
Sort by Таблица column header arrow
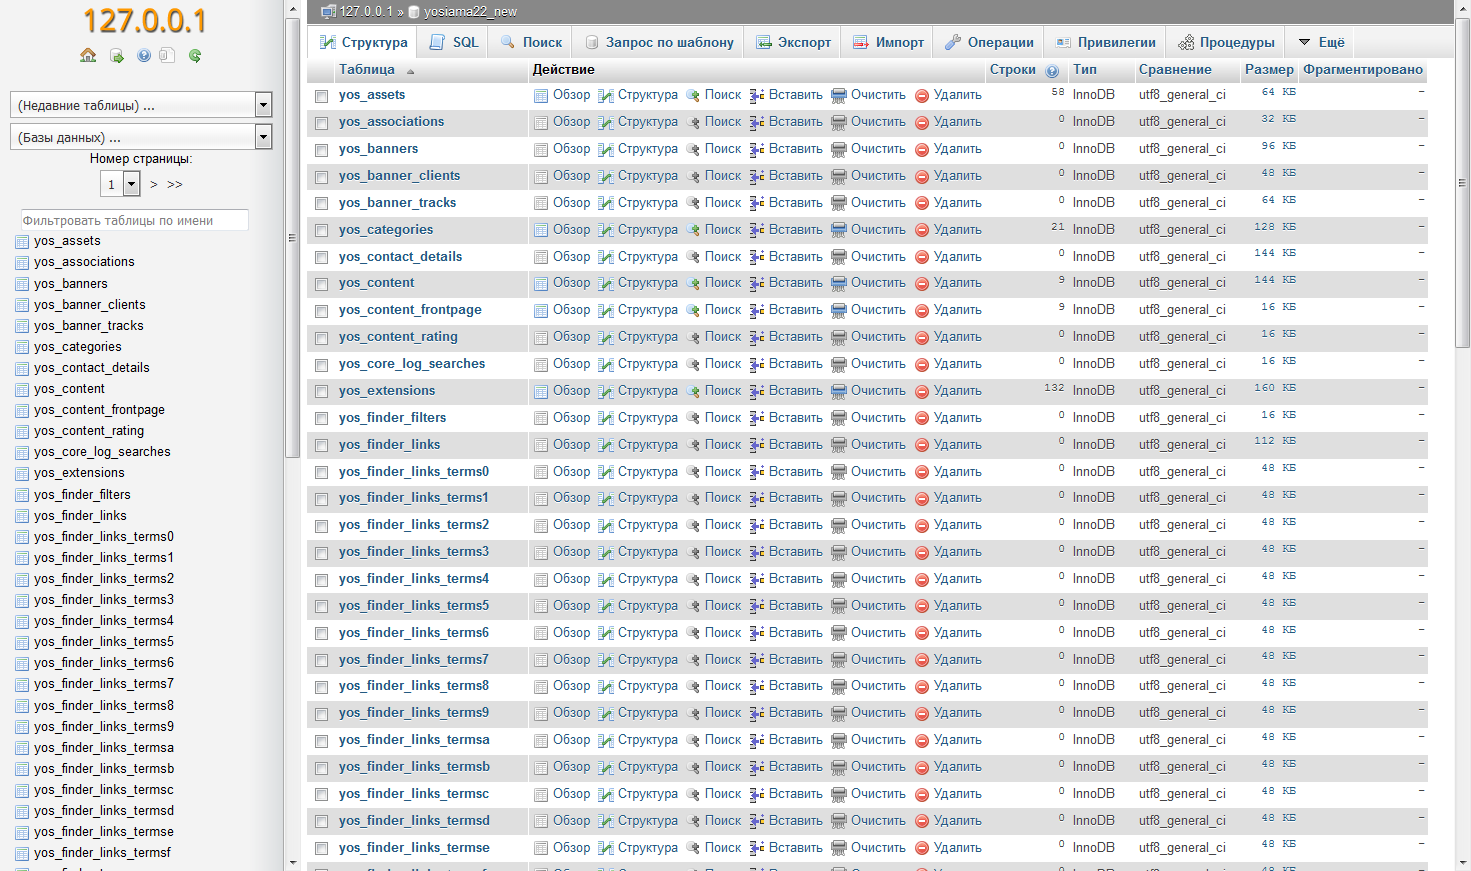410,71
